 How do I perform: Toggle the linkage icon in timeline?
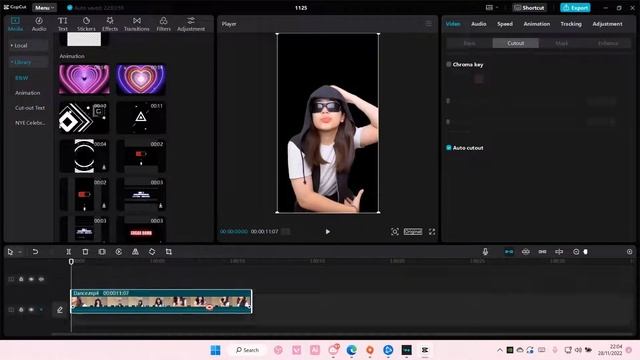542,252
